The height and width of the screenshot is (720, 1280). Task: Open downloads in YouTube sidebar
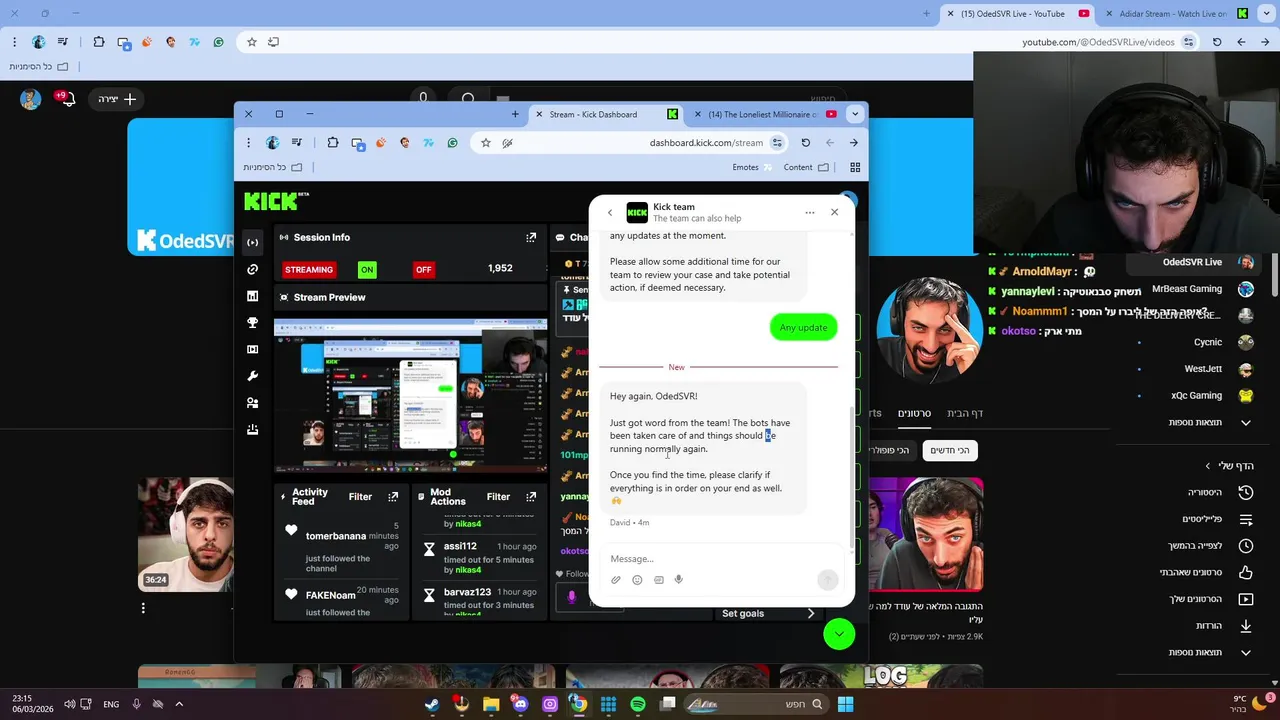point(1224,626)
